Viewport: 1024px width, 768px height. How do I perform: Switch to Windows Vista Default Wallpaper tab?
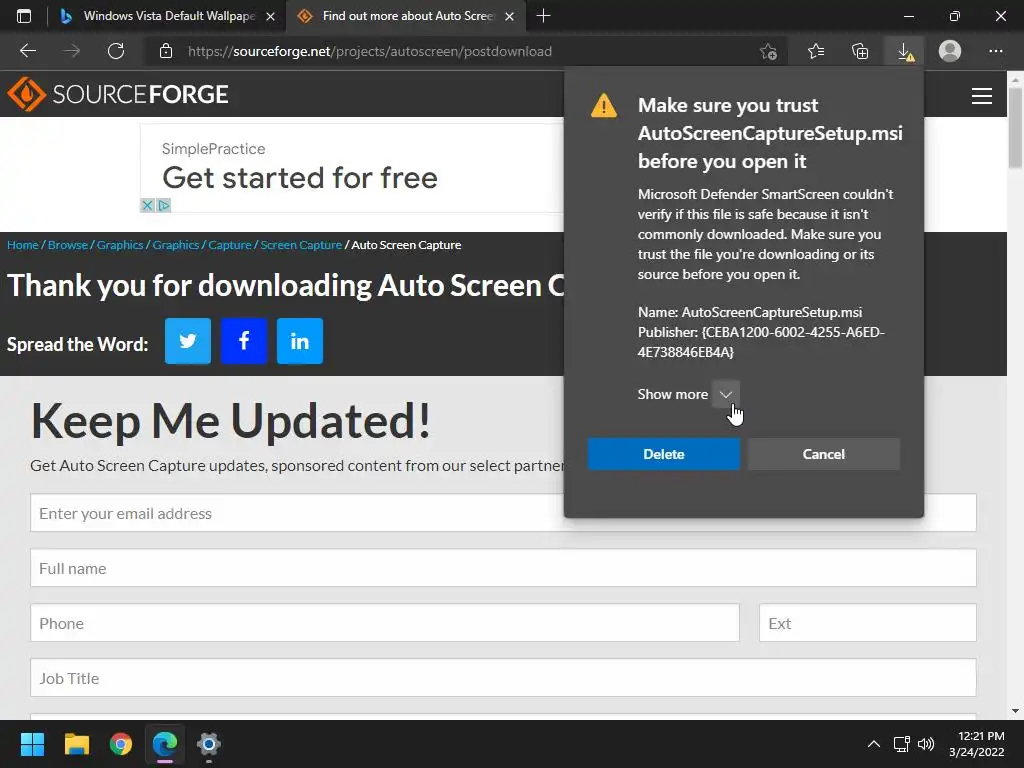(x=168, y=16)
